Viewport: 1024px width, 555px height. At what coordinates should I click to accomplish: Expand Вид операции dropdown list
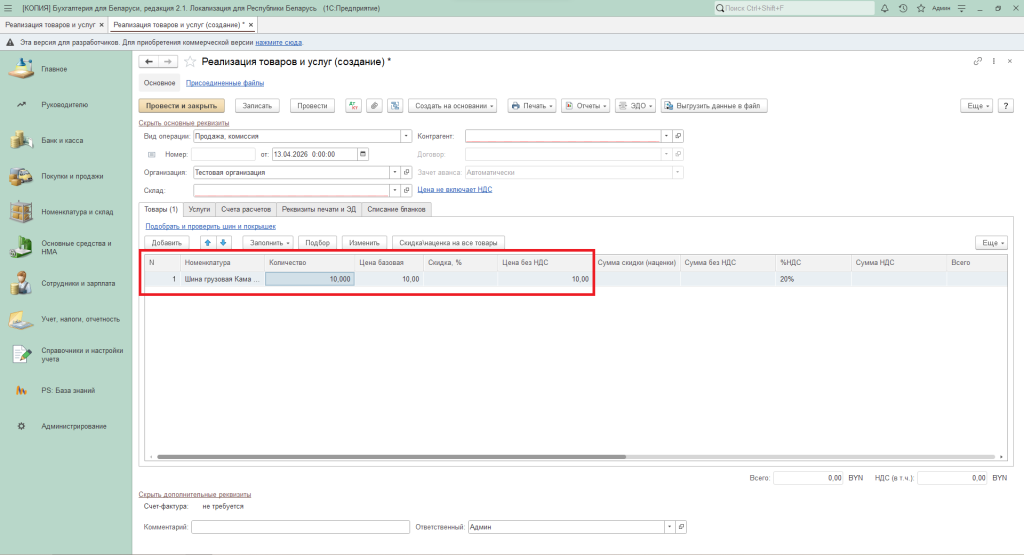coord(406,136)
